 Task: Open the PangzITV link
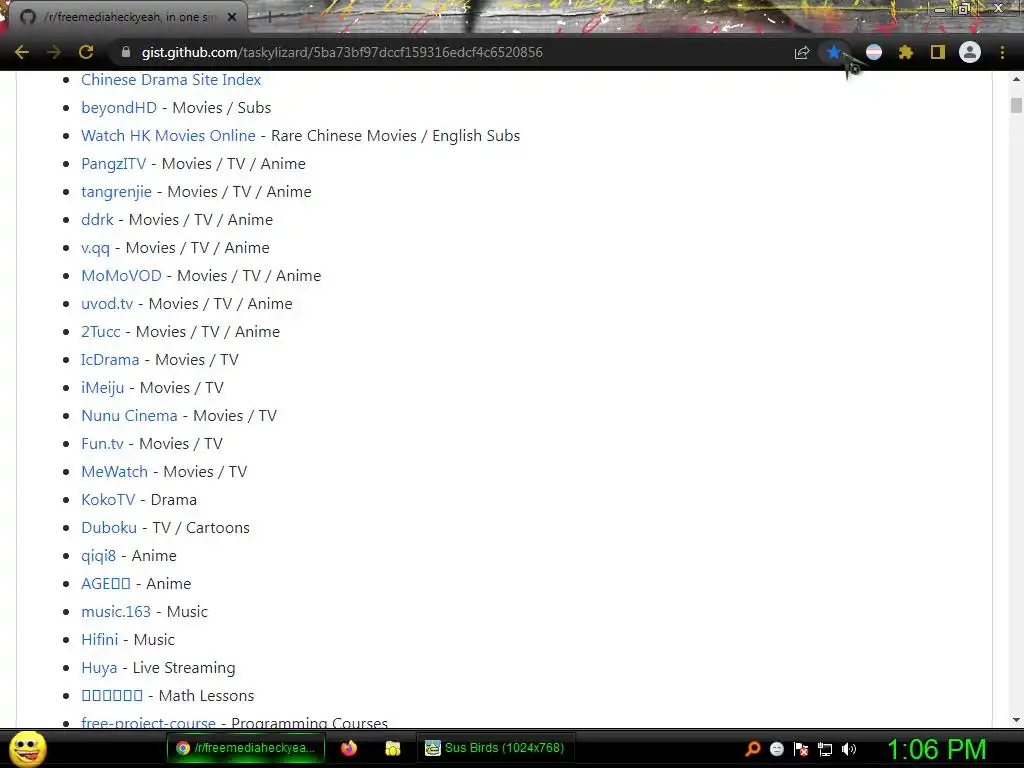click(114, 164)
